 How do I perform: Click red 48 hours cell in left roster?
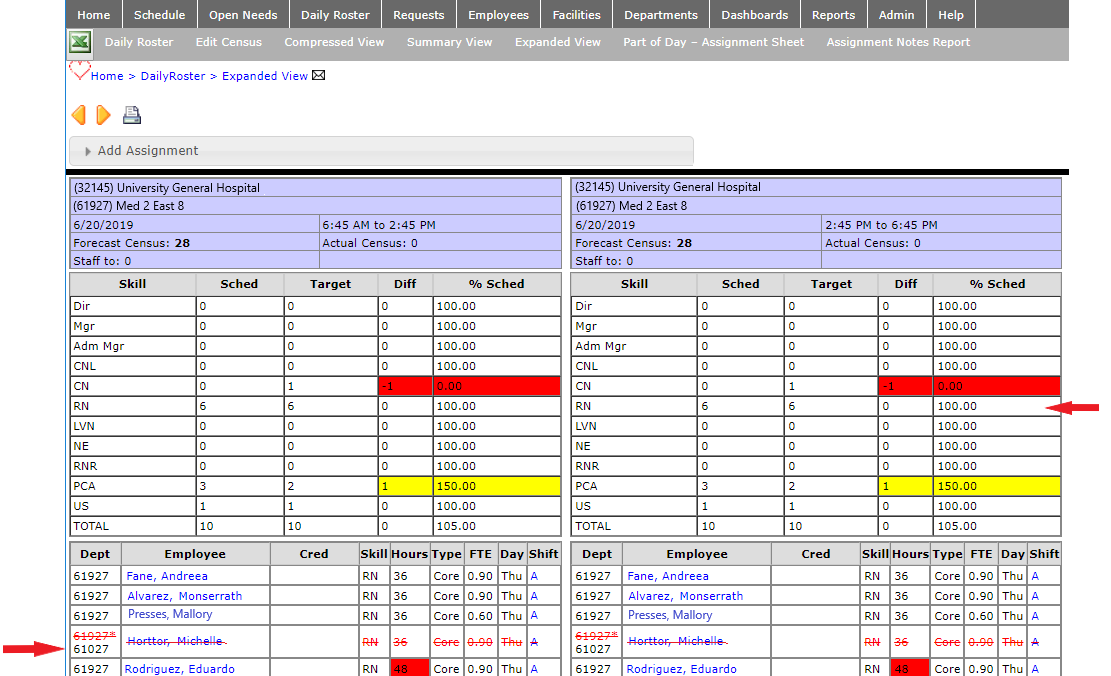pyautogui.click(x=409, y=668)
